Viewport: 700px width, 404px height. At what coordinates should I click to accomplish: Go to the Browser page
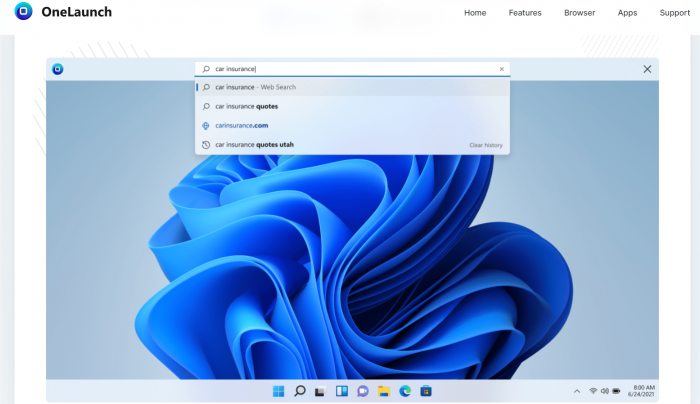coord(579,13)
